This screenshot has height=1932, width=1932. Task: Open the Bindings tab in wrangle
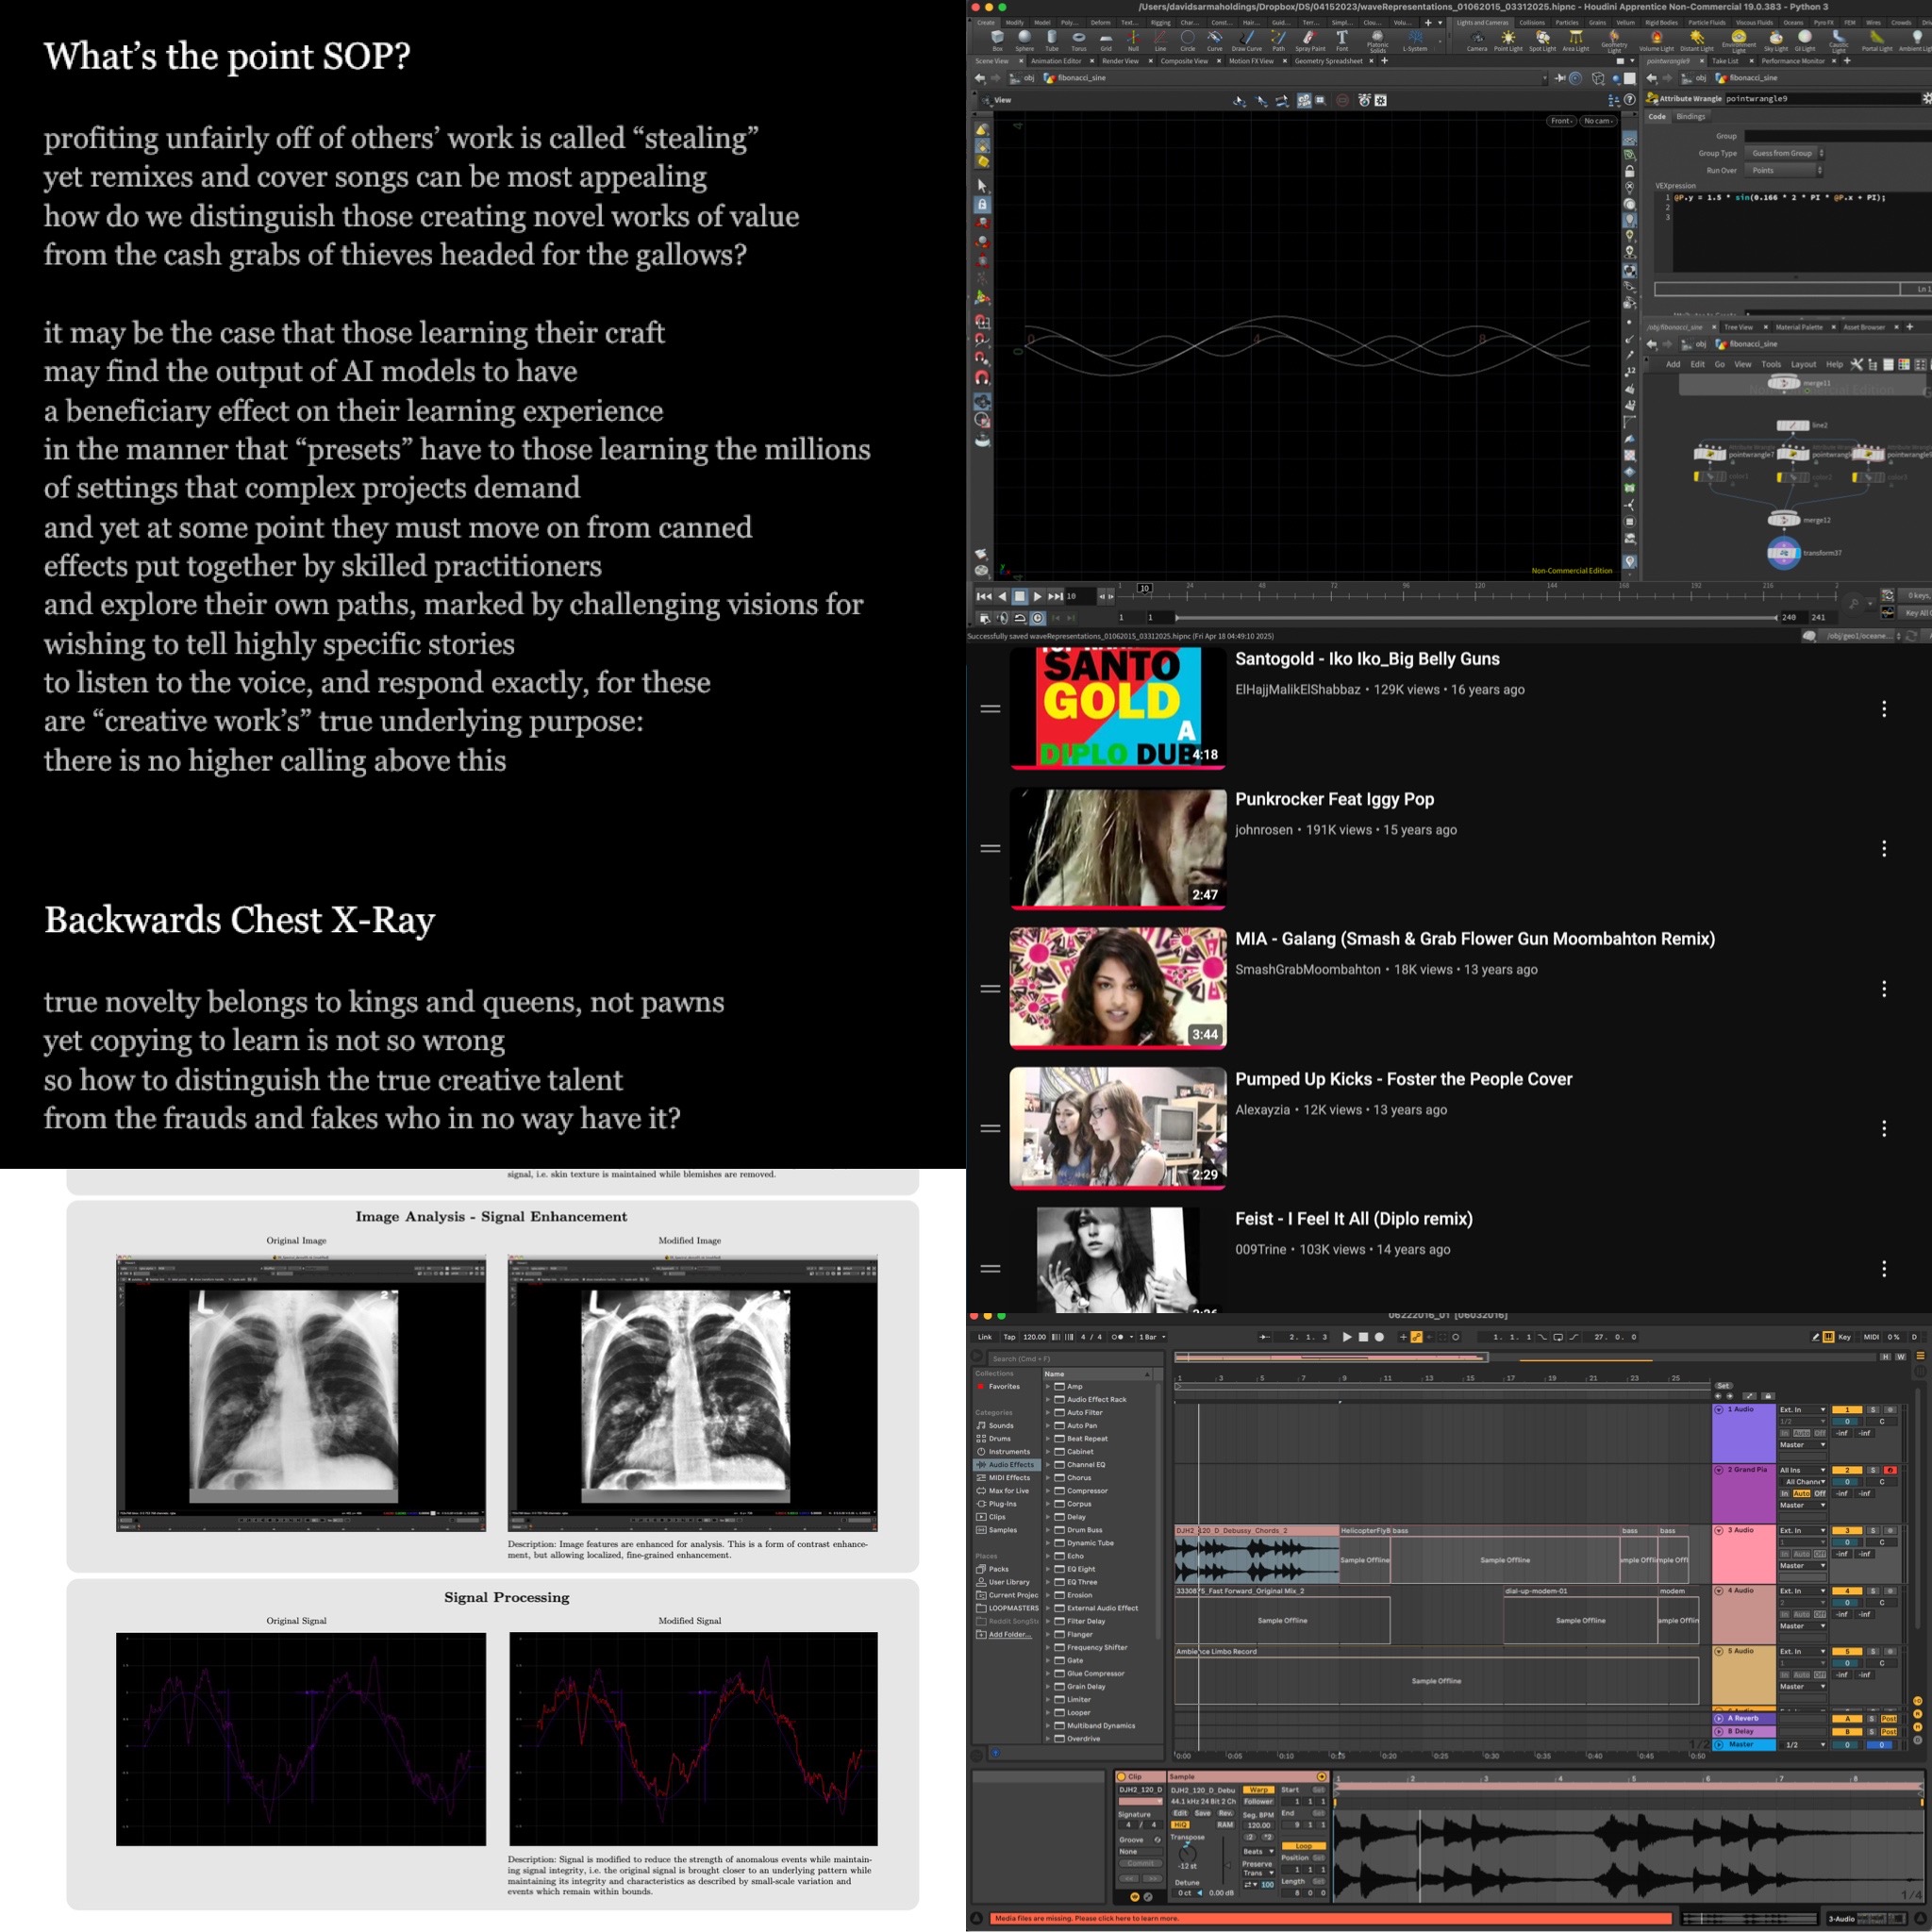coord(1691,117)
